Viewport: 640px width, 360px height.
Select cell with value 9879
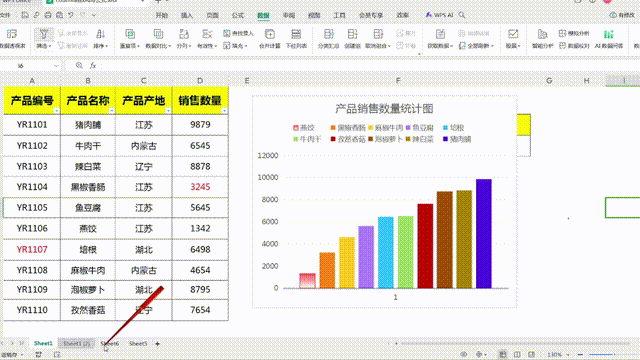[x=200, y=124]
